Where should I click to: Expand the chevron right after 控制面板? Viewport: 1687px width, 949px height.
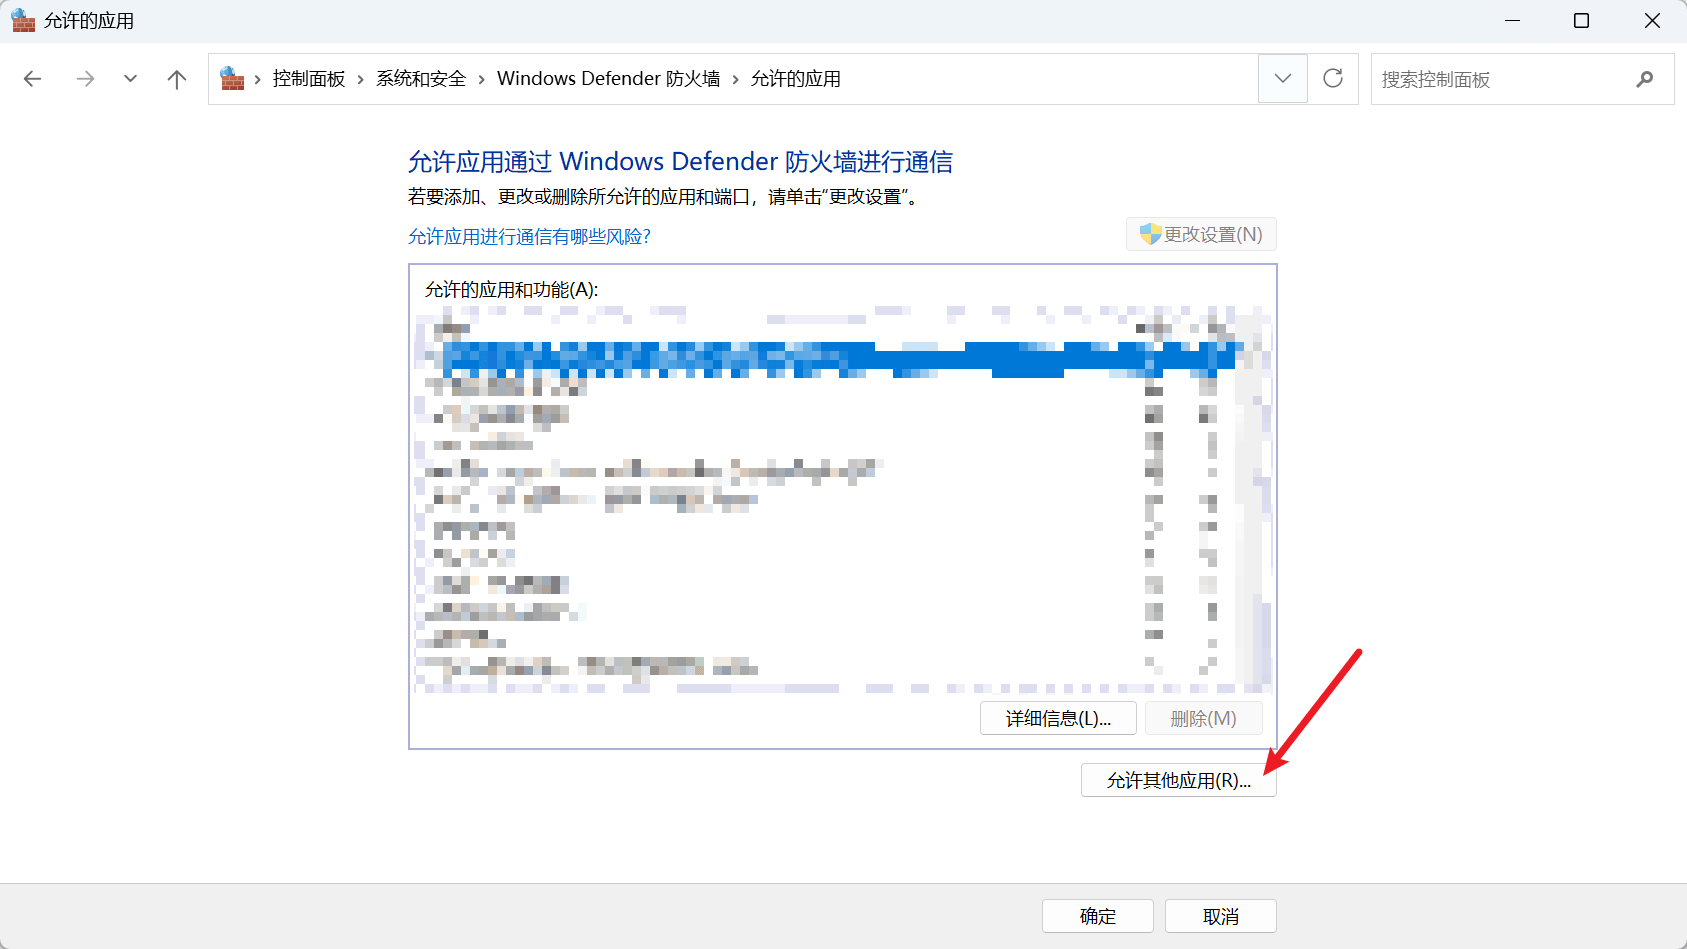[x=361, y=79]
